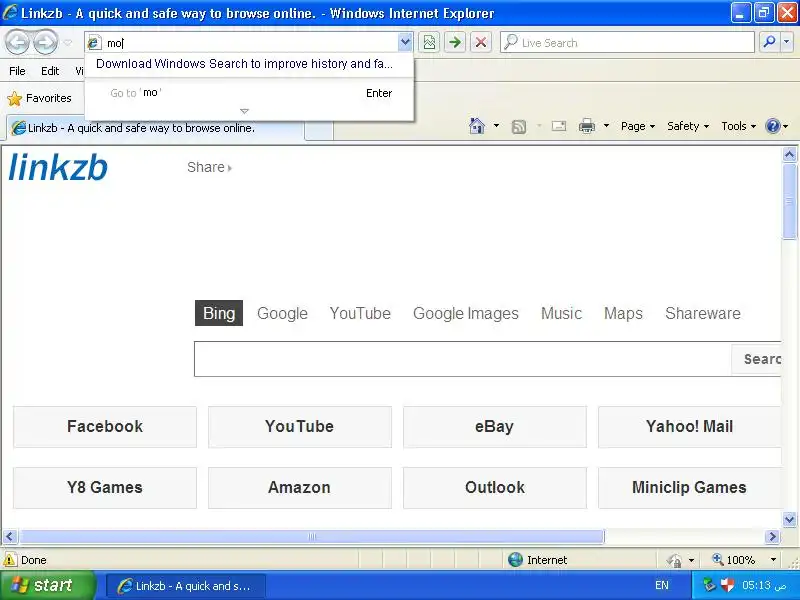Click the Print icon
Screen dimensions: 800x600
[x=587, y=126]
